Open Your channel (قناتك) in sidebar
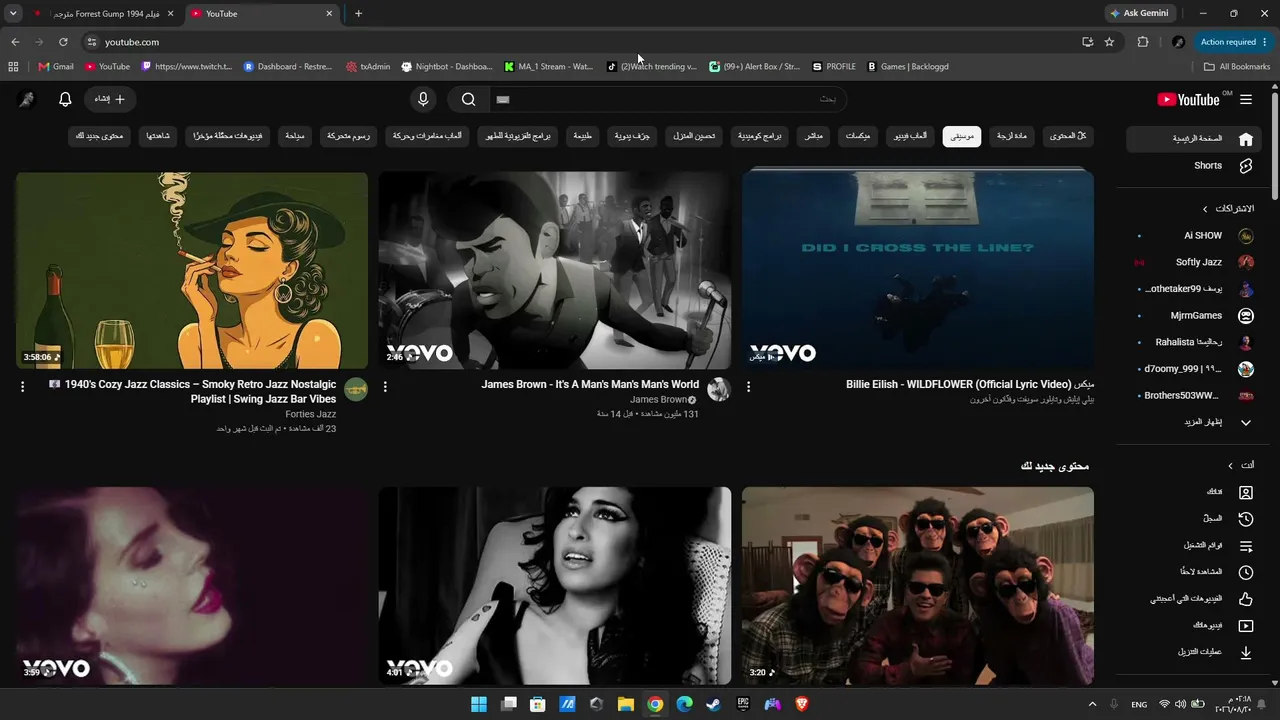Screen dimensions: 1280x720 (1194, 493)
